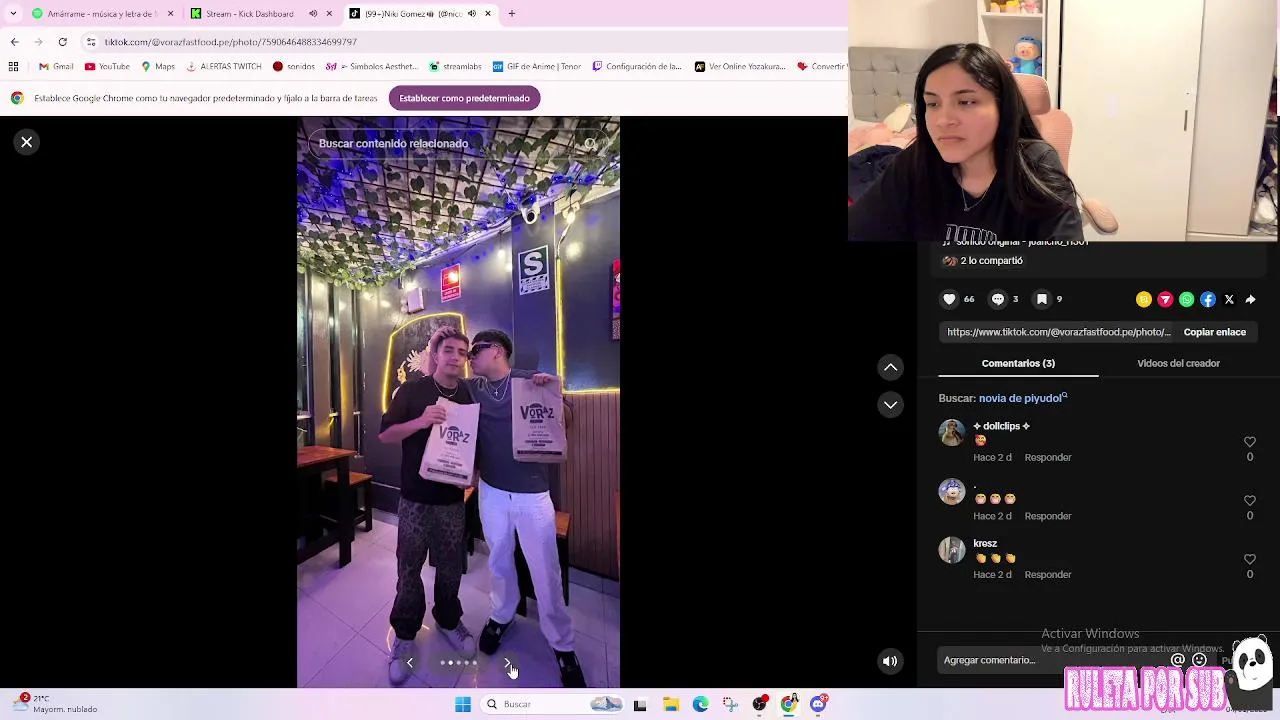
Task: Open the weather widget
Action: click(x=56, y=704)
